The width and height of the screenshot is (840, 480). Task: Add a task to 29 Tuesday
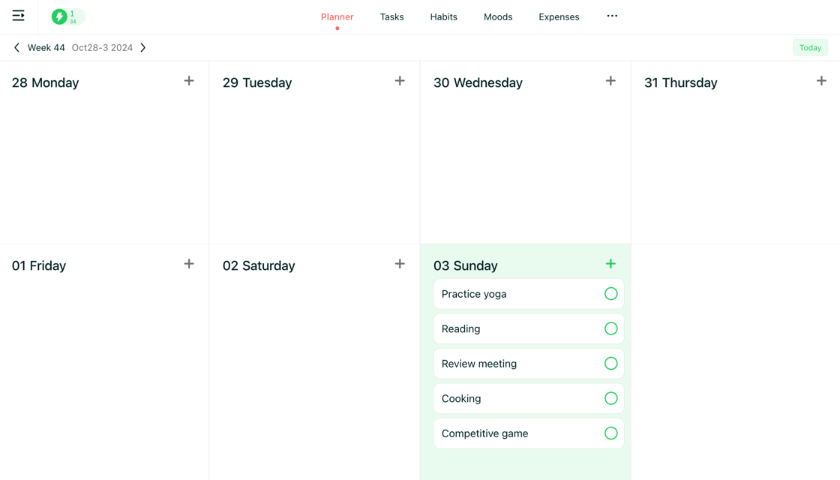pyautogui.click(x=400, y=81)
